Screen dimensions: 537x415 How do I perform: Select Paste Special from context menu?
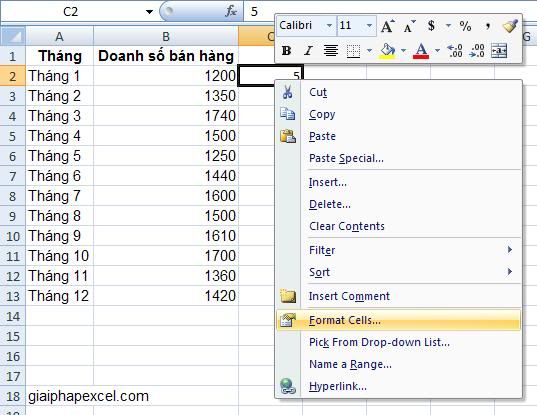click(346, 158)
